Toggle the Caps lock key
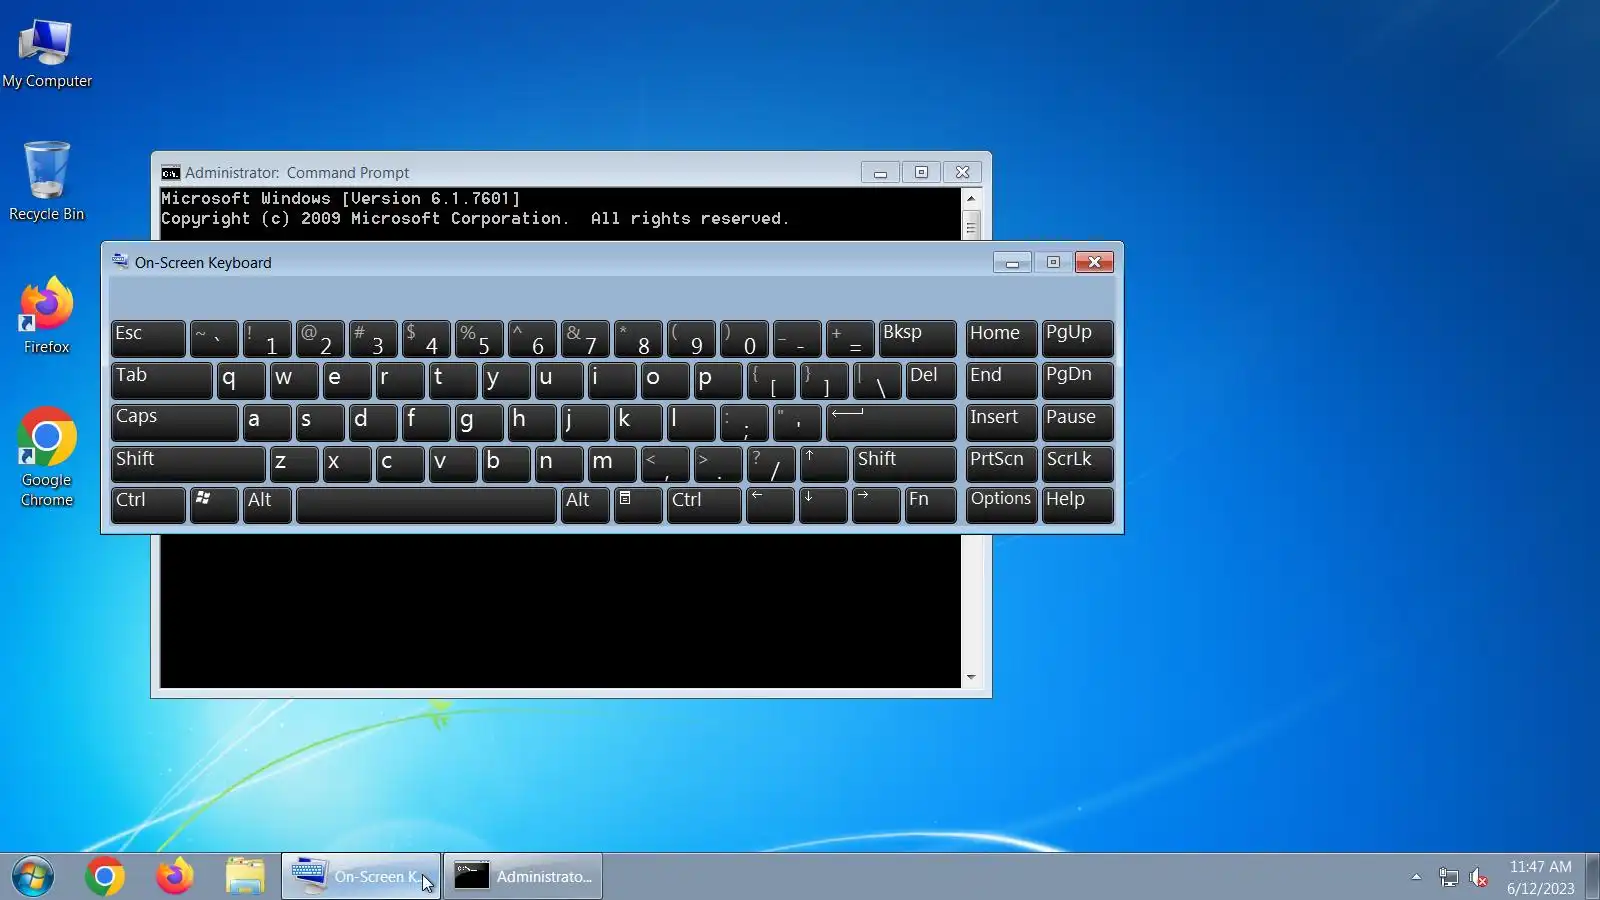The image size is (1600, 900). tap(175, 423)
